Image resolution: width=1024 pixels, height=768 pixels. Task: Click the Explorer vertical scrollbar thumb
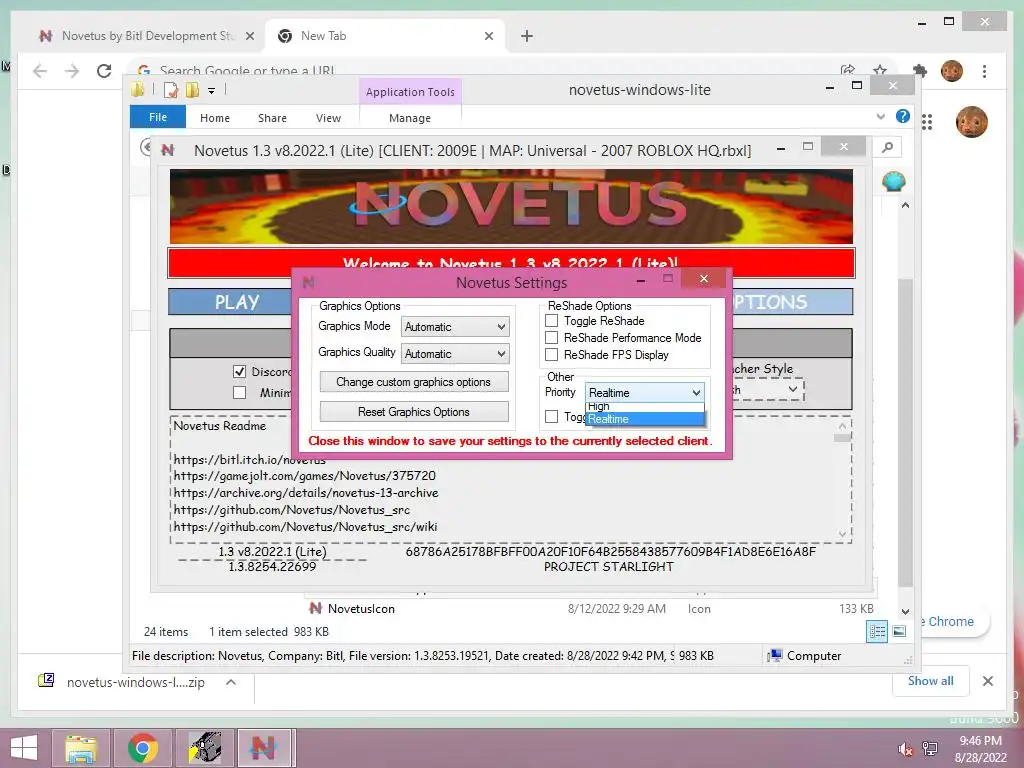[x=904, y=431]
